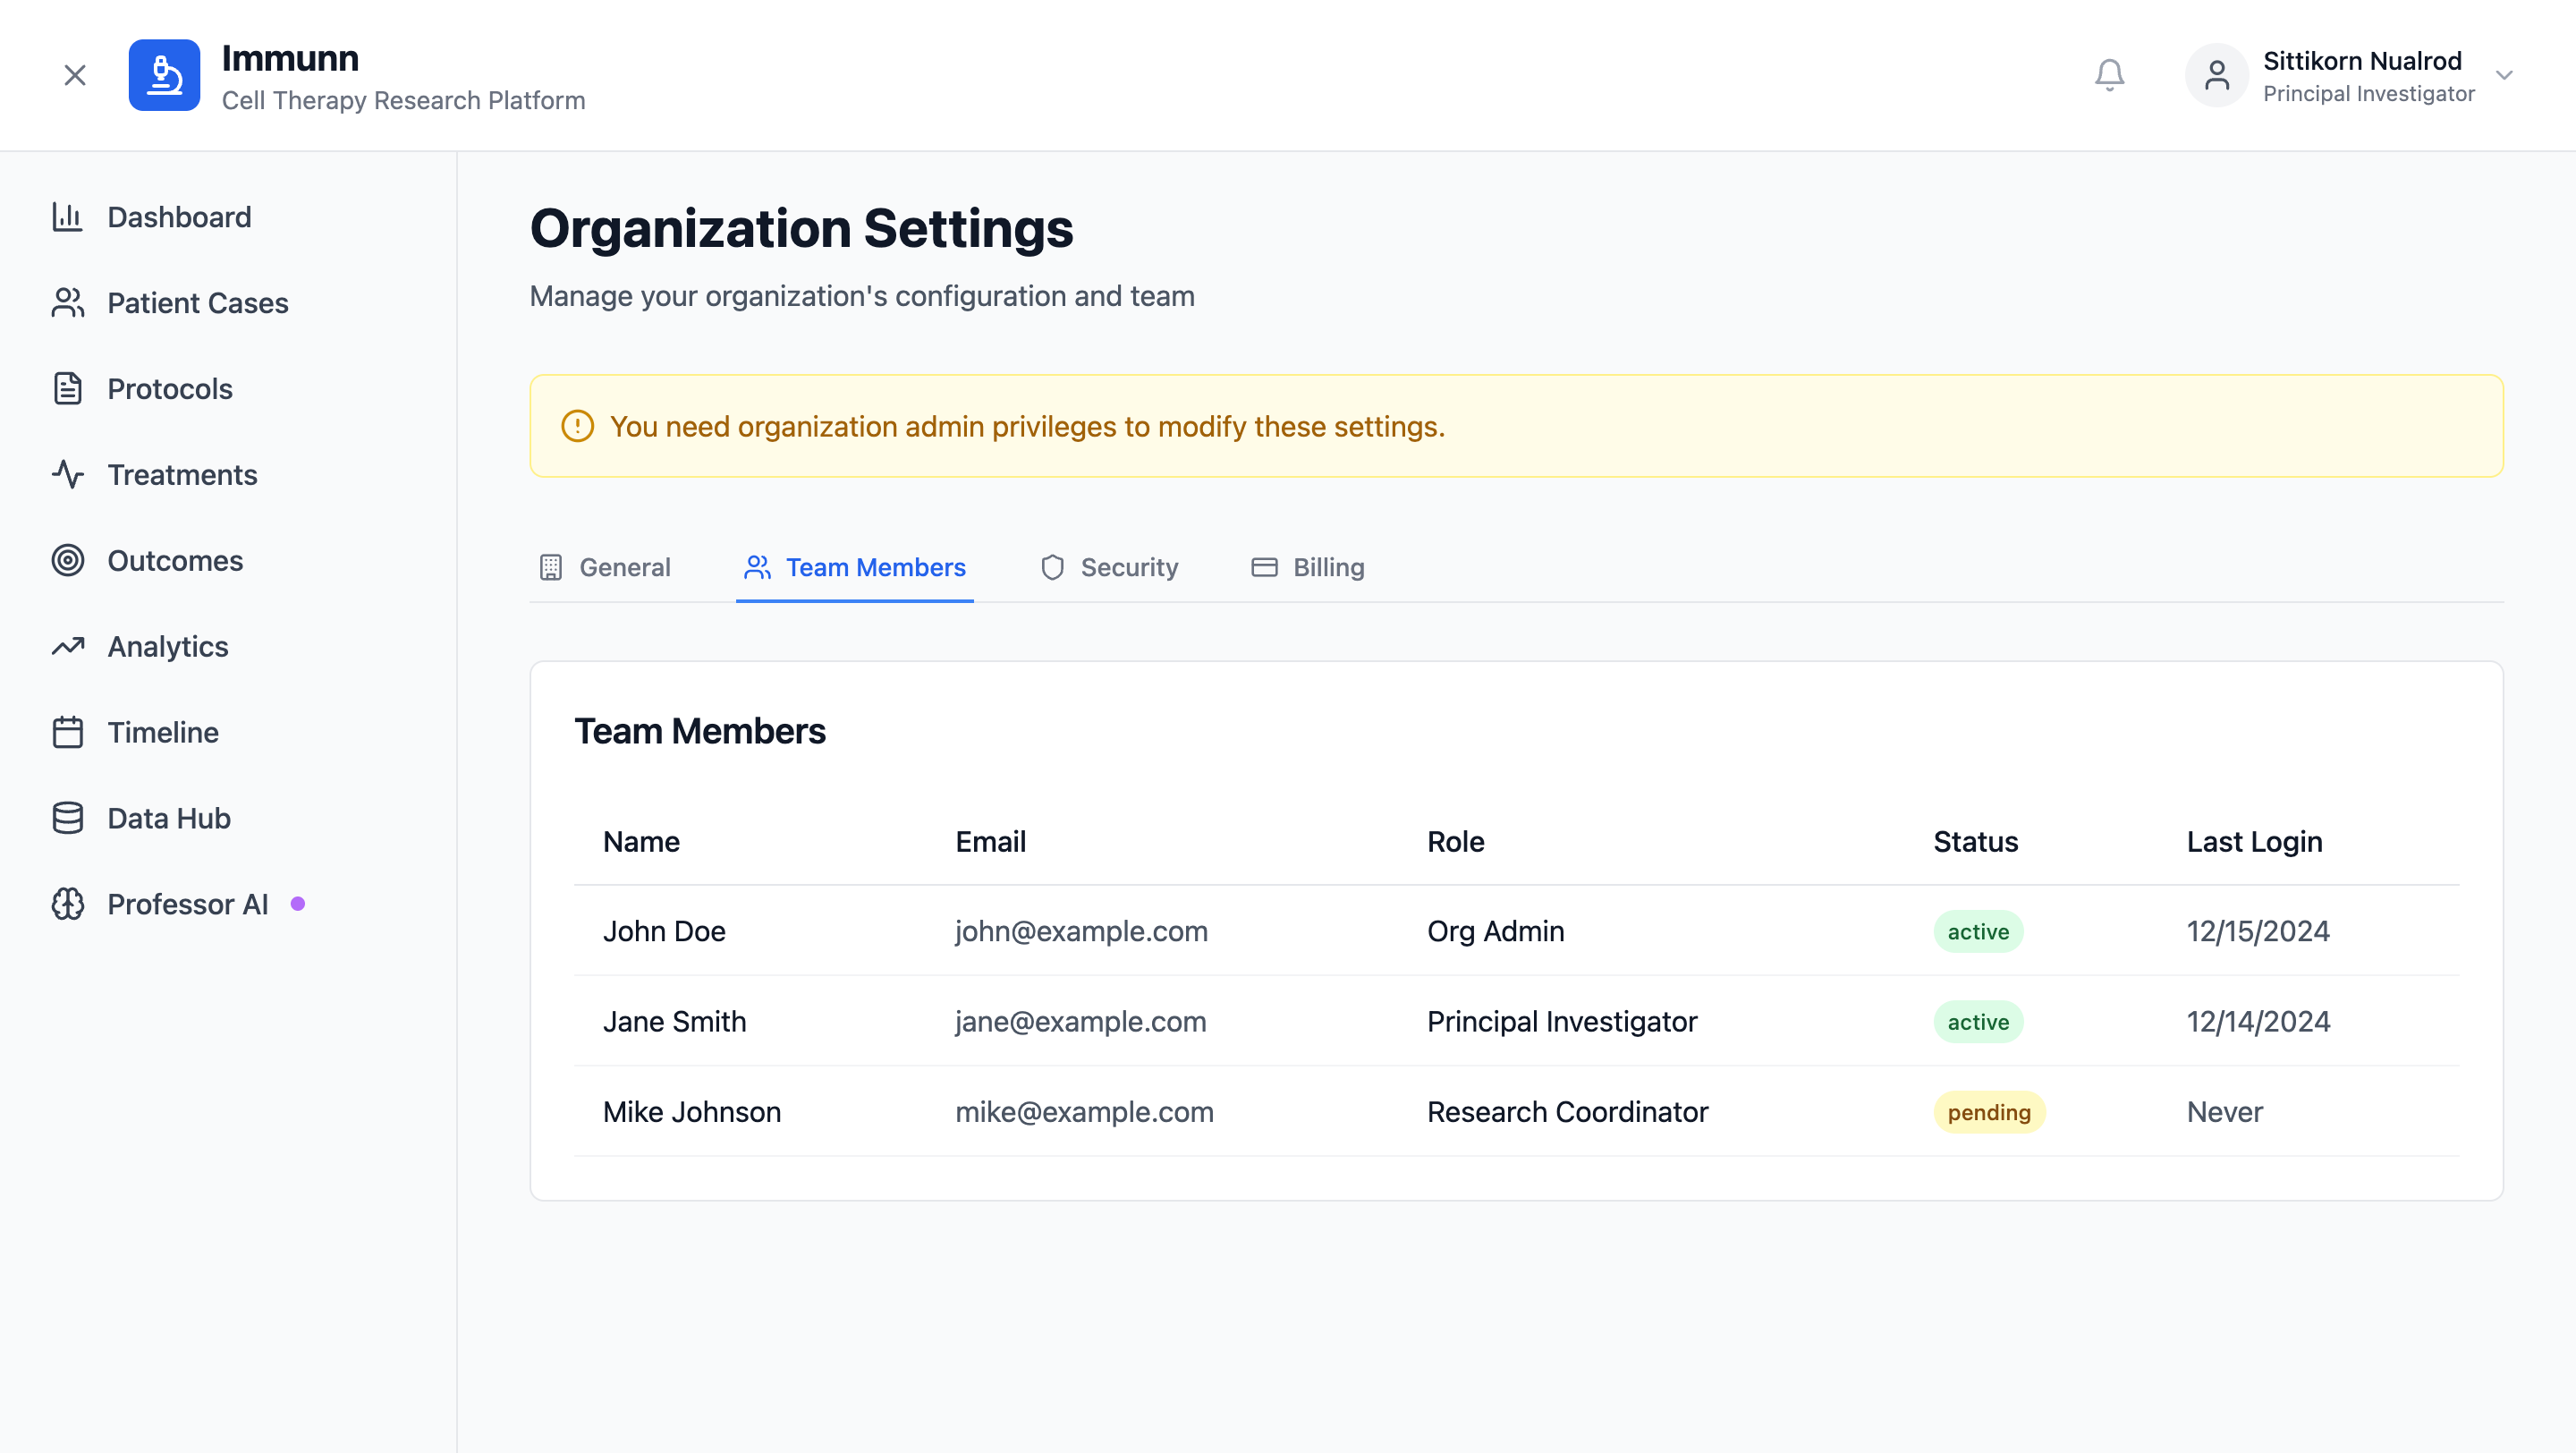Go to Analytics in the sidebar

(x=167, y=647)
